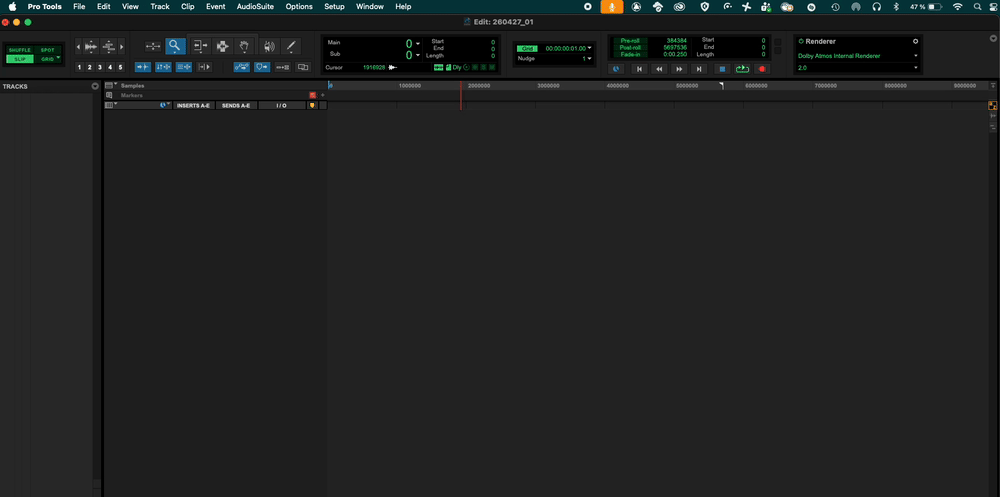Return to zero in transport
The height and width of the screenshot is (497, 1000).
click(x=639, y=68)
